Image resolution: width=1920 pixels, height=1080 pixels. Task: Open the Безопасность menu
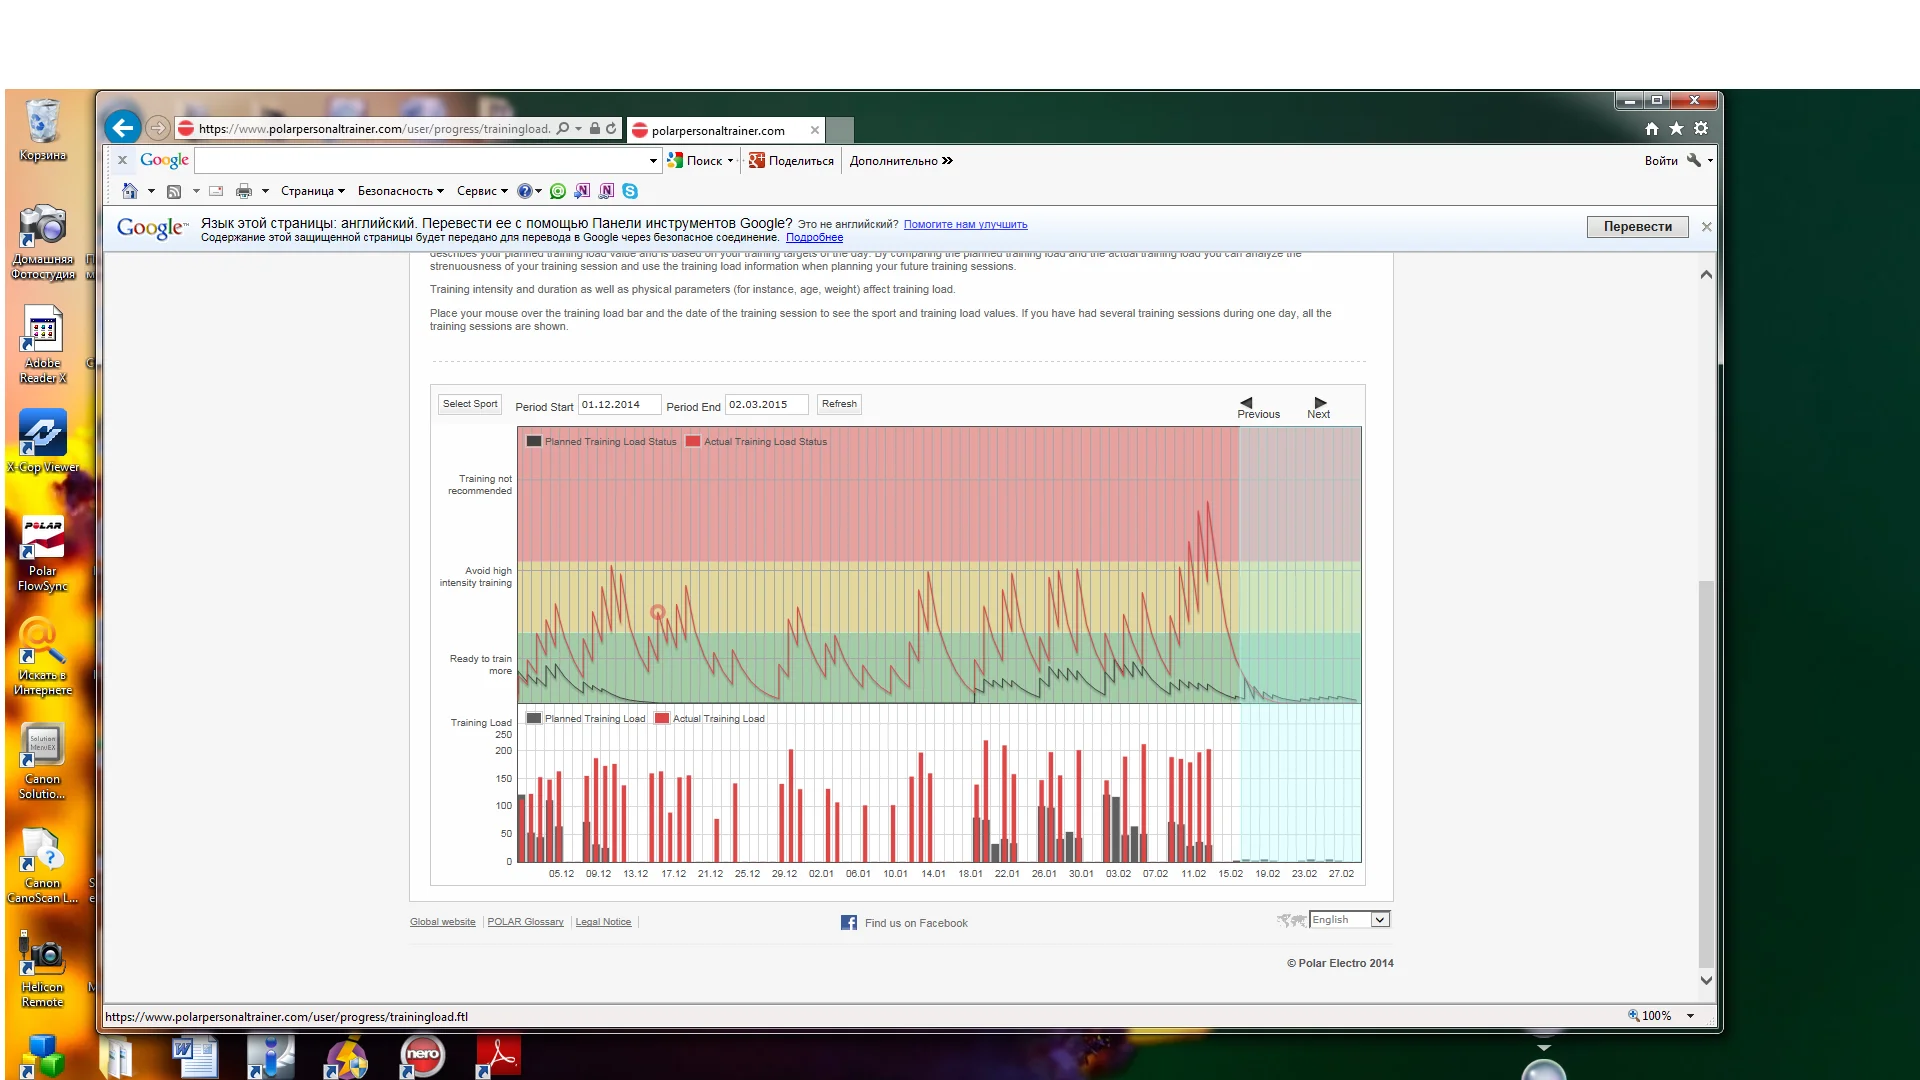[x=400, y=191]
